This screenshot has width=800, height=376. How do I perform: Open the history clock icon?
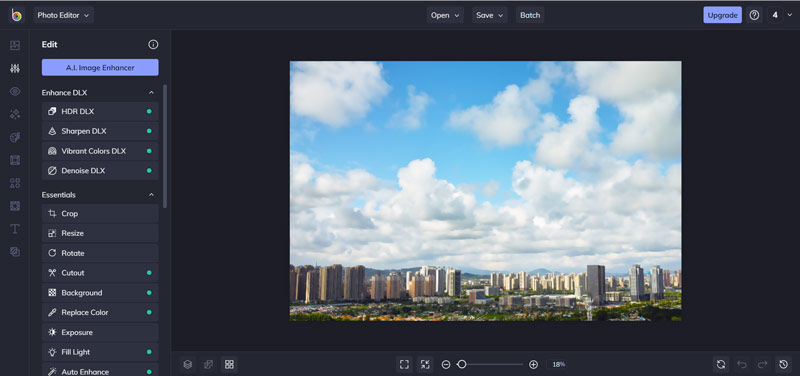point(784,364)
